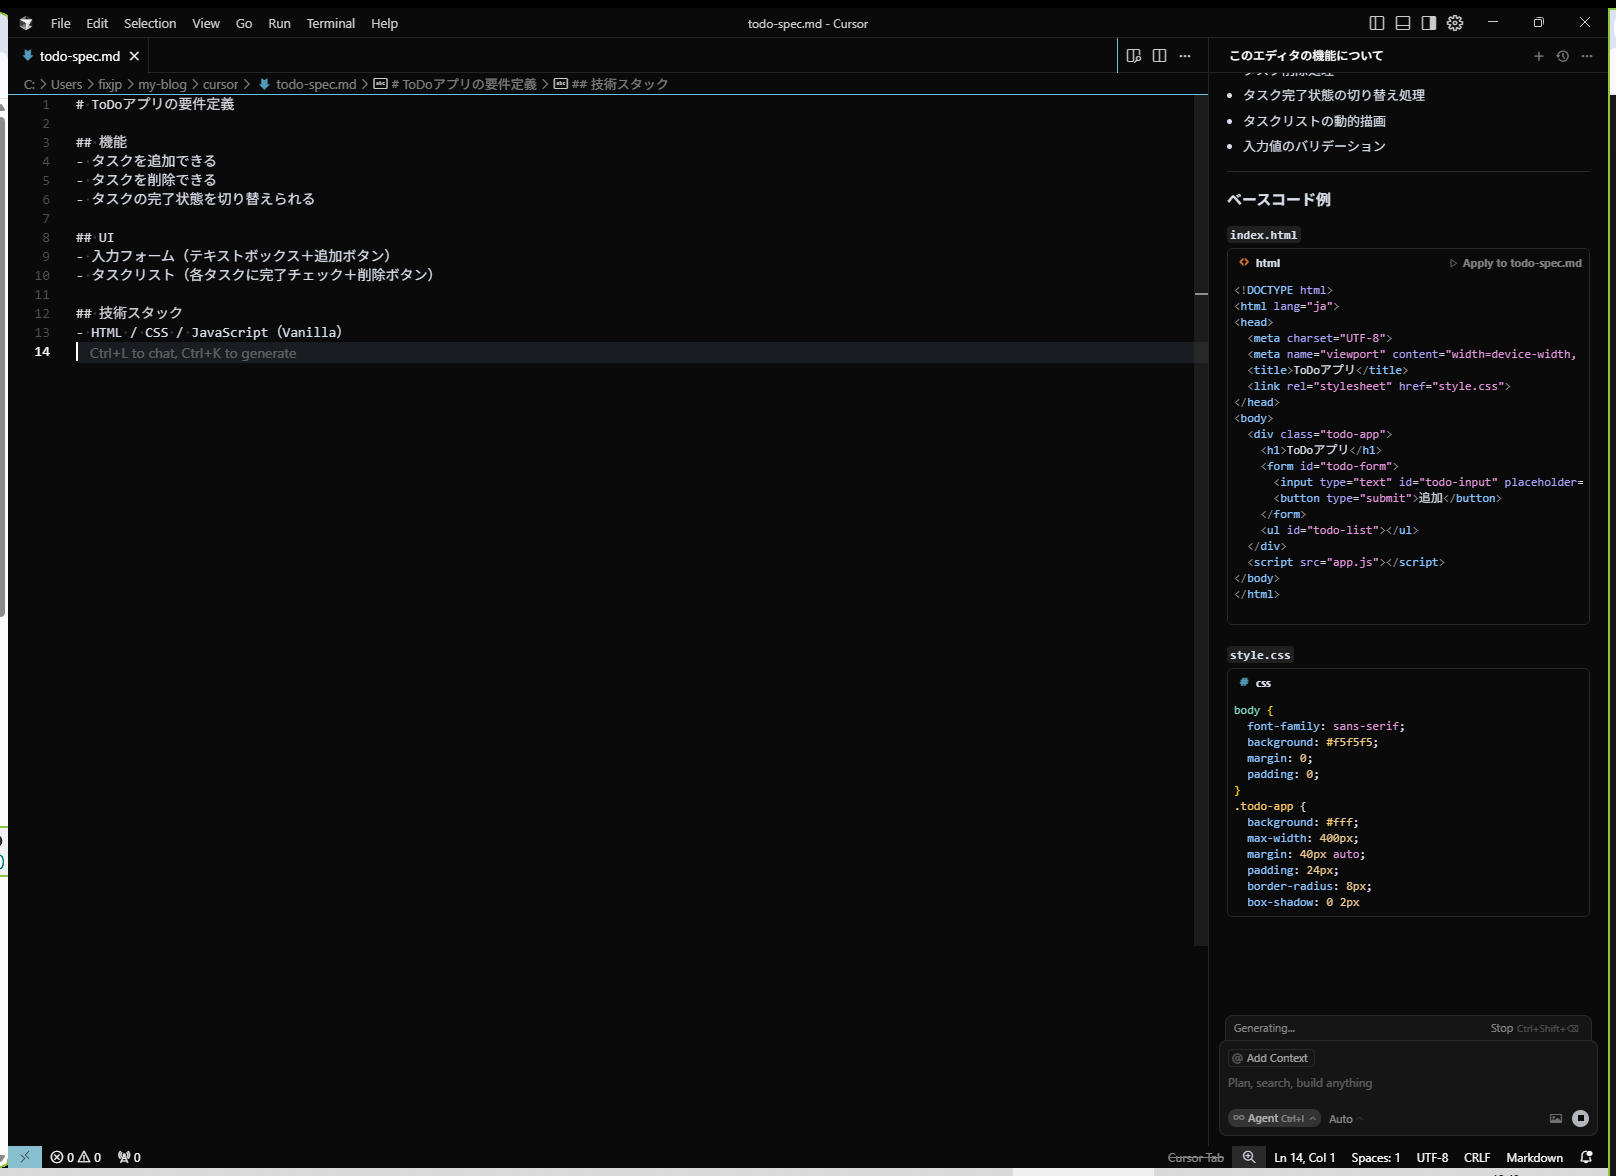Open the Agent mode dropdown
1616x1176 pixels.
(1275, 1118)
